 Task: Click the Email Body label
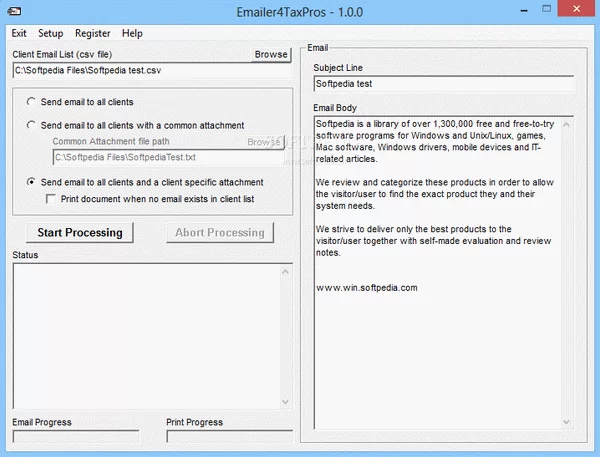[335, 108]
